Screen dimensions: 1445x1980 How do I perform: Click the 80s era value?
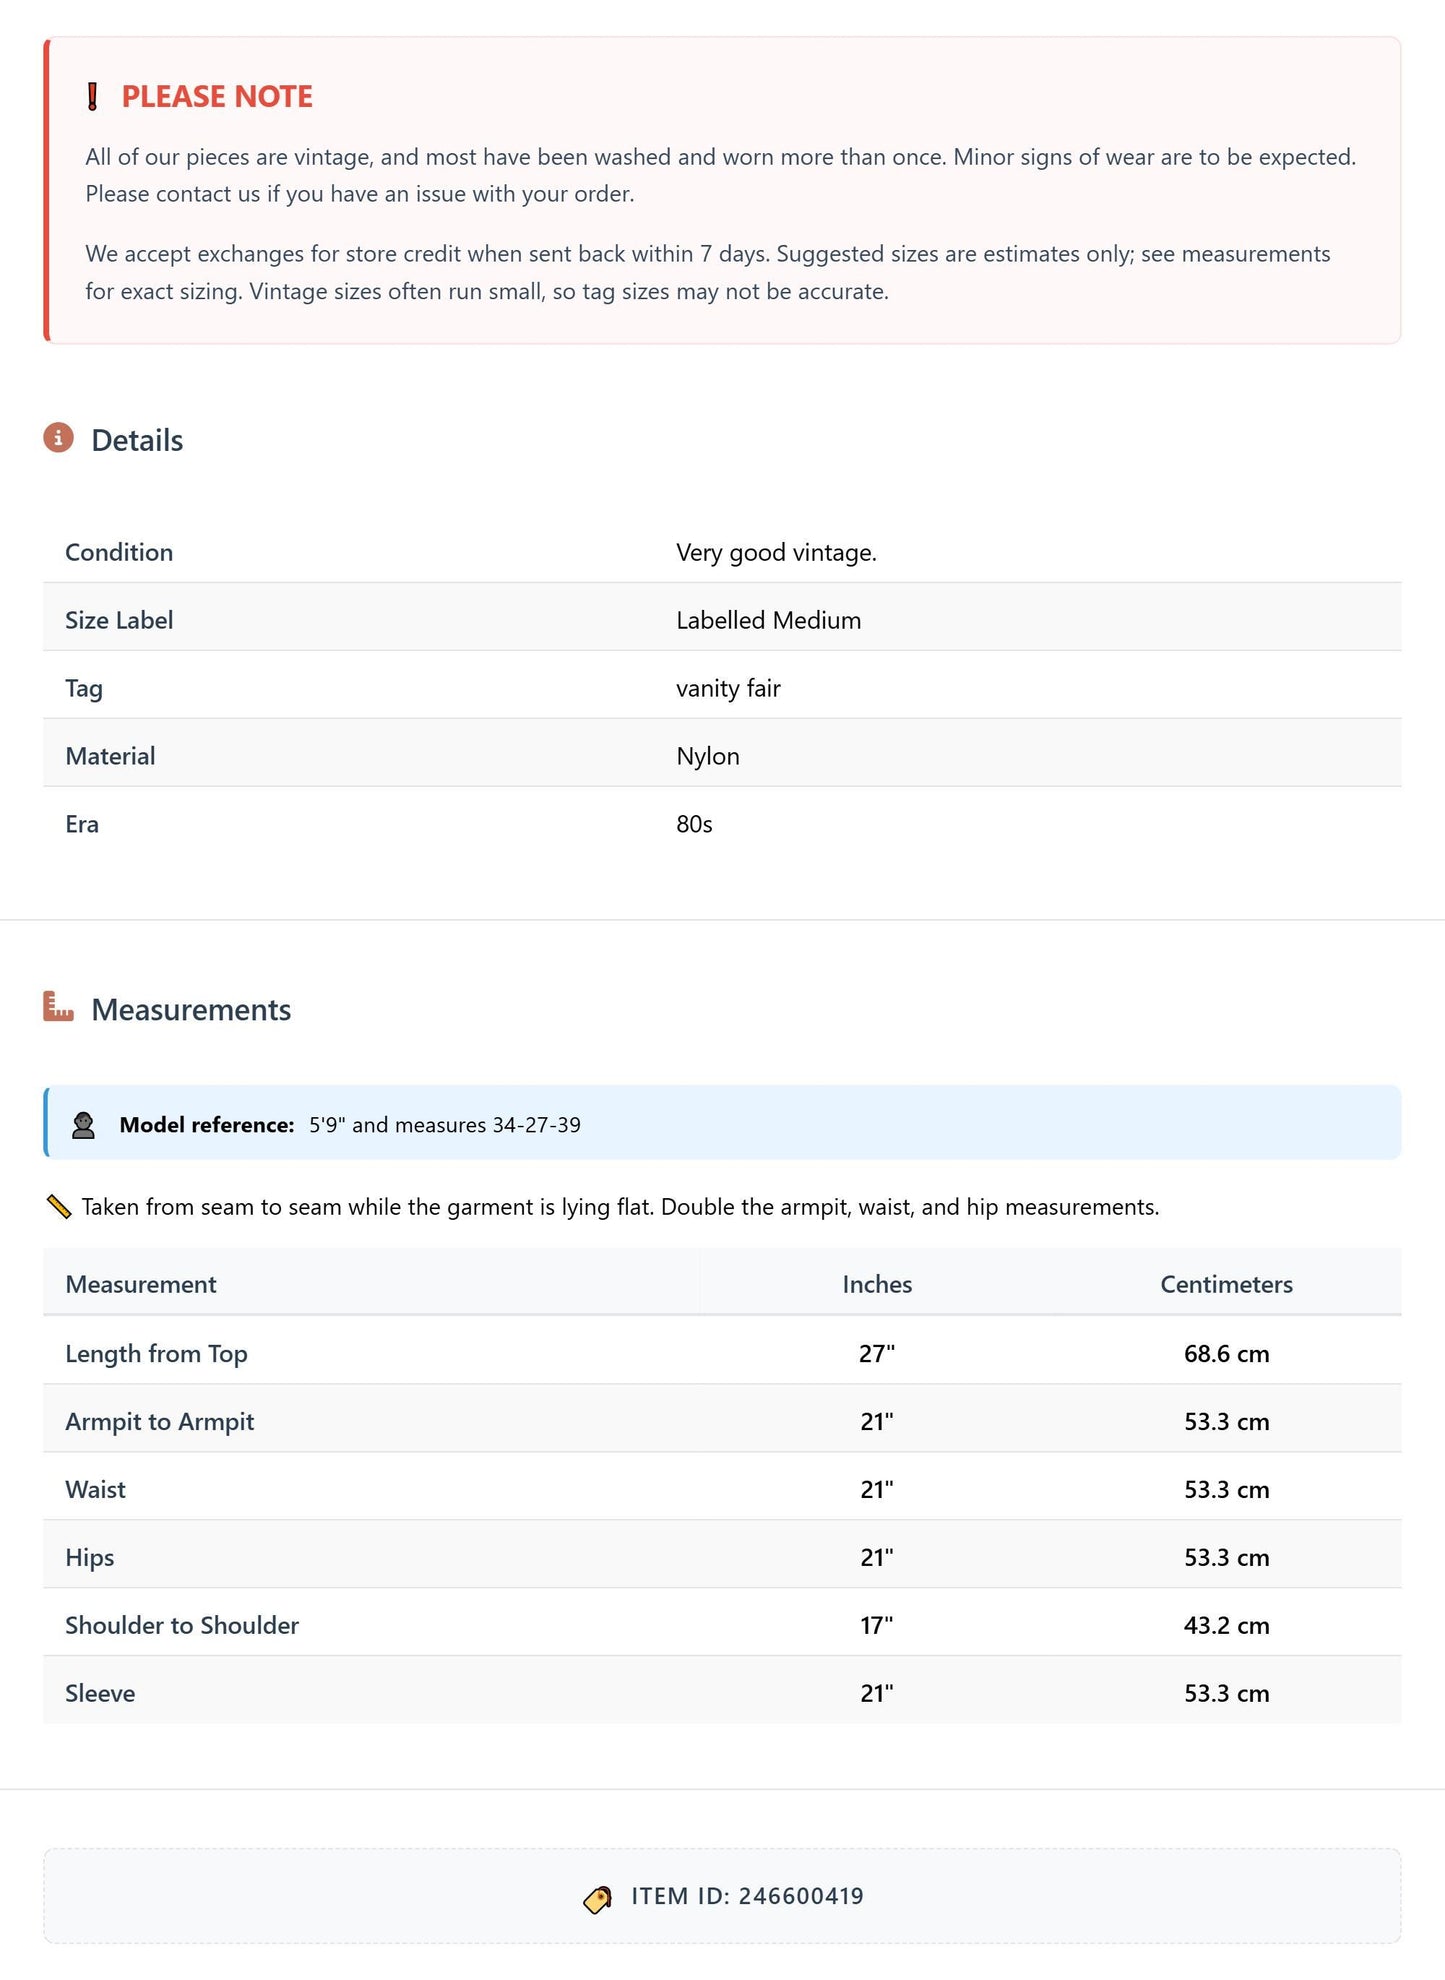point(694,824)
